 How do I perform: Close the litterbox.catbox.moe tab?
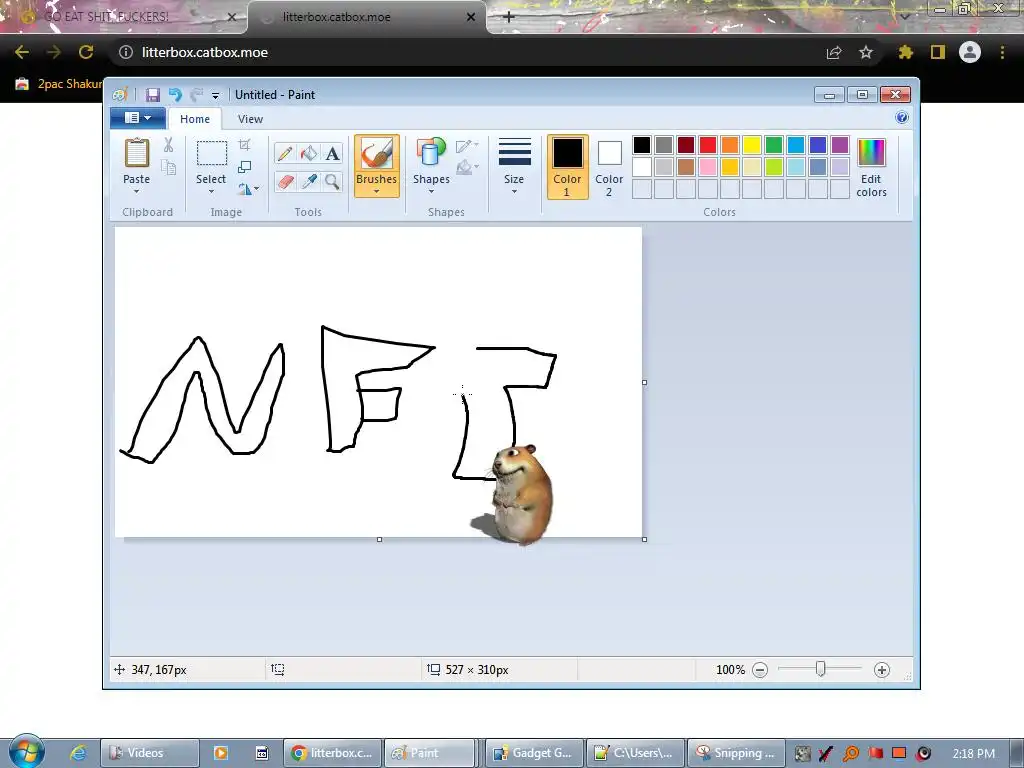pyautogui.click(x=471, y=17)
